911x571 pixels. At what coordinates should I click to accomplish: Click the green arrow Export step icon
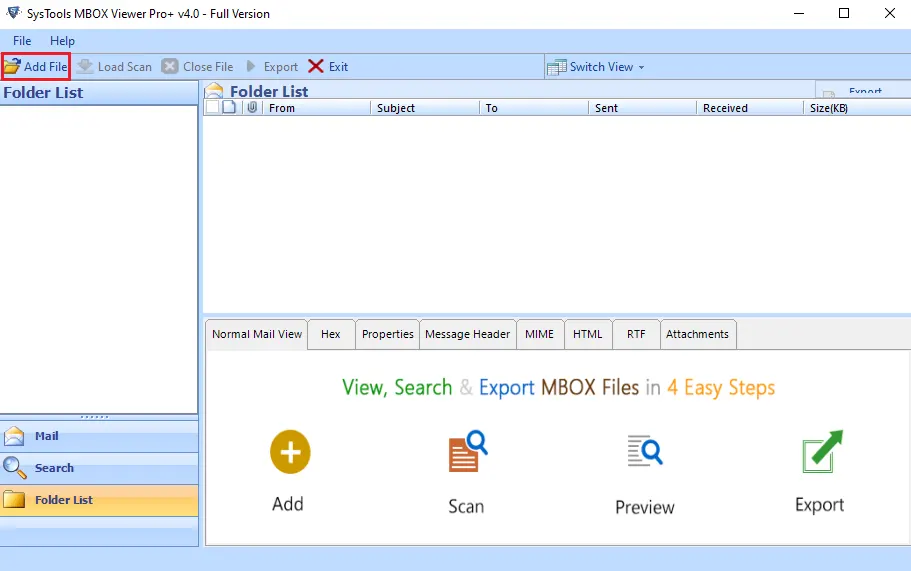822,452
